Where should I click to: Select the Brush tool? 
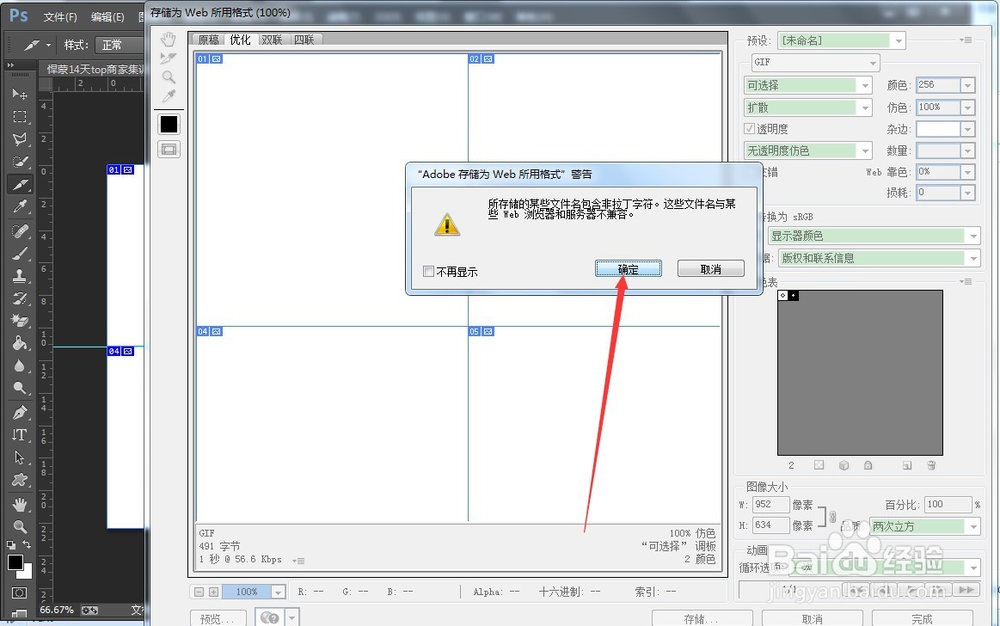pos(20,253)
